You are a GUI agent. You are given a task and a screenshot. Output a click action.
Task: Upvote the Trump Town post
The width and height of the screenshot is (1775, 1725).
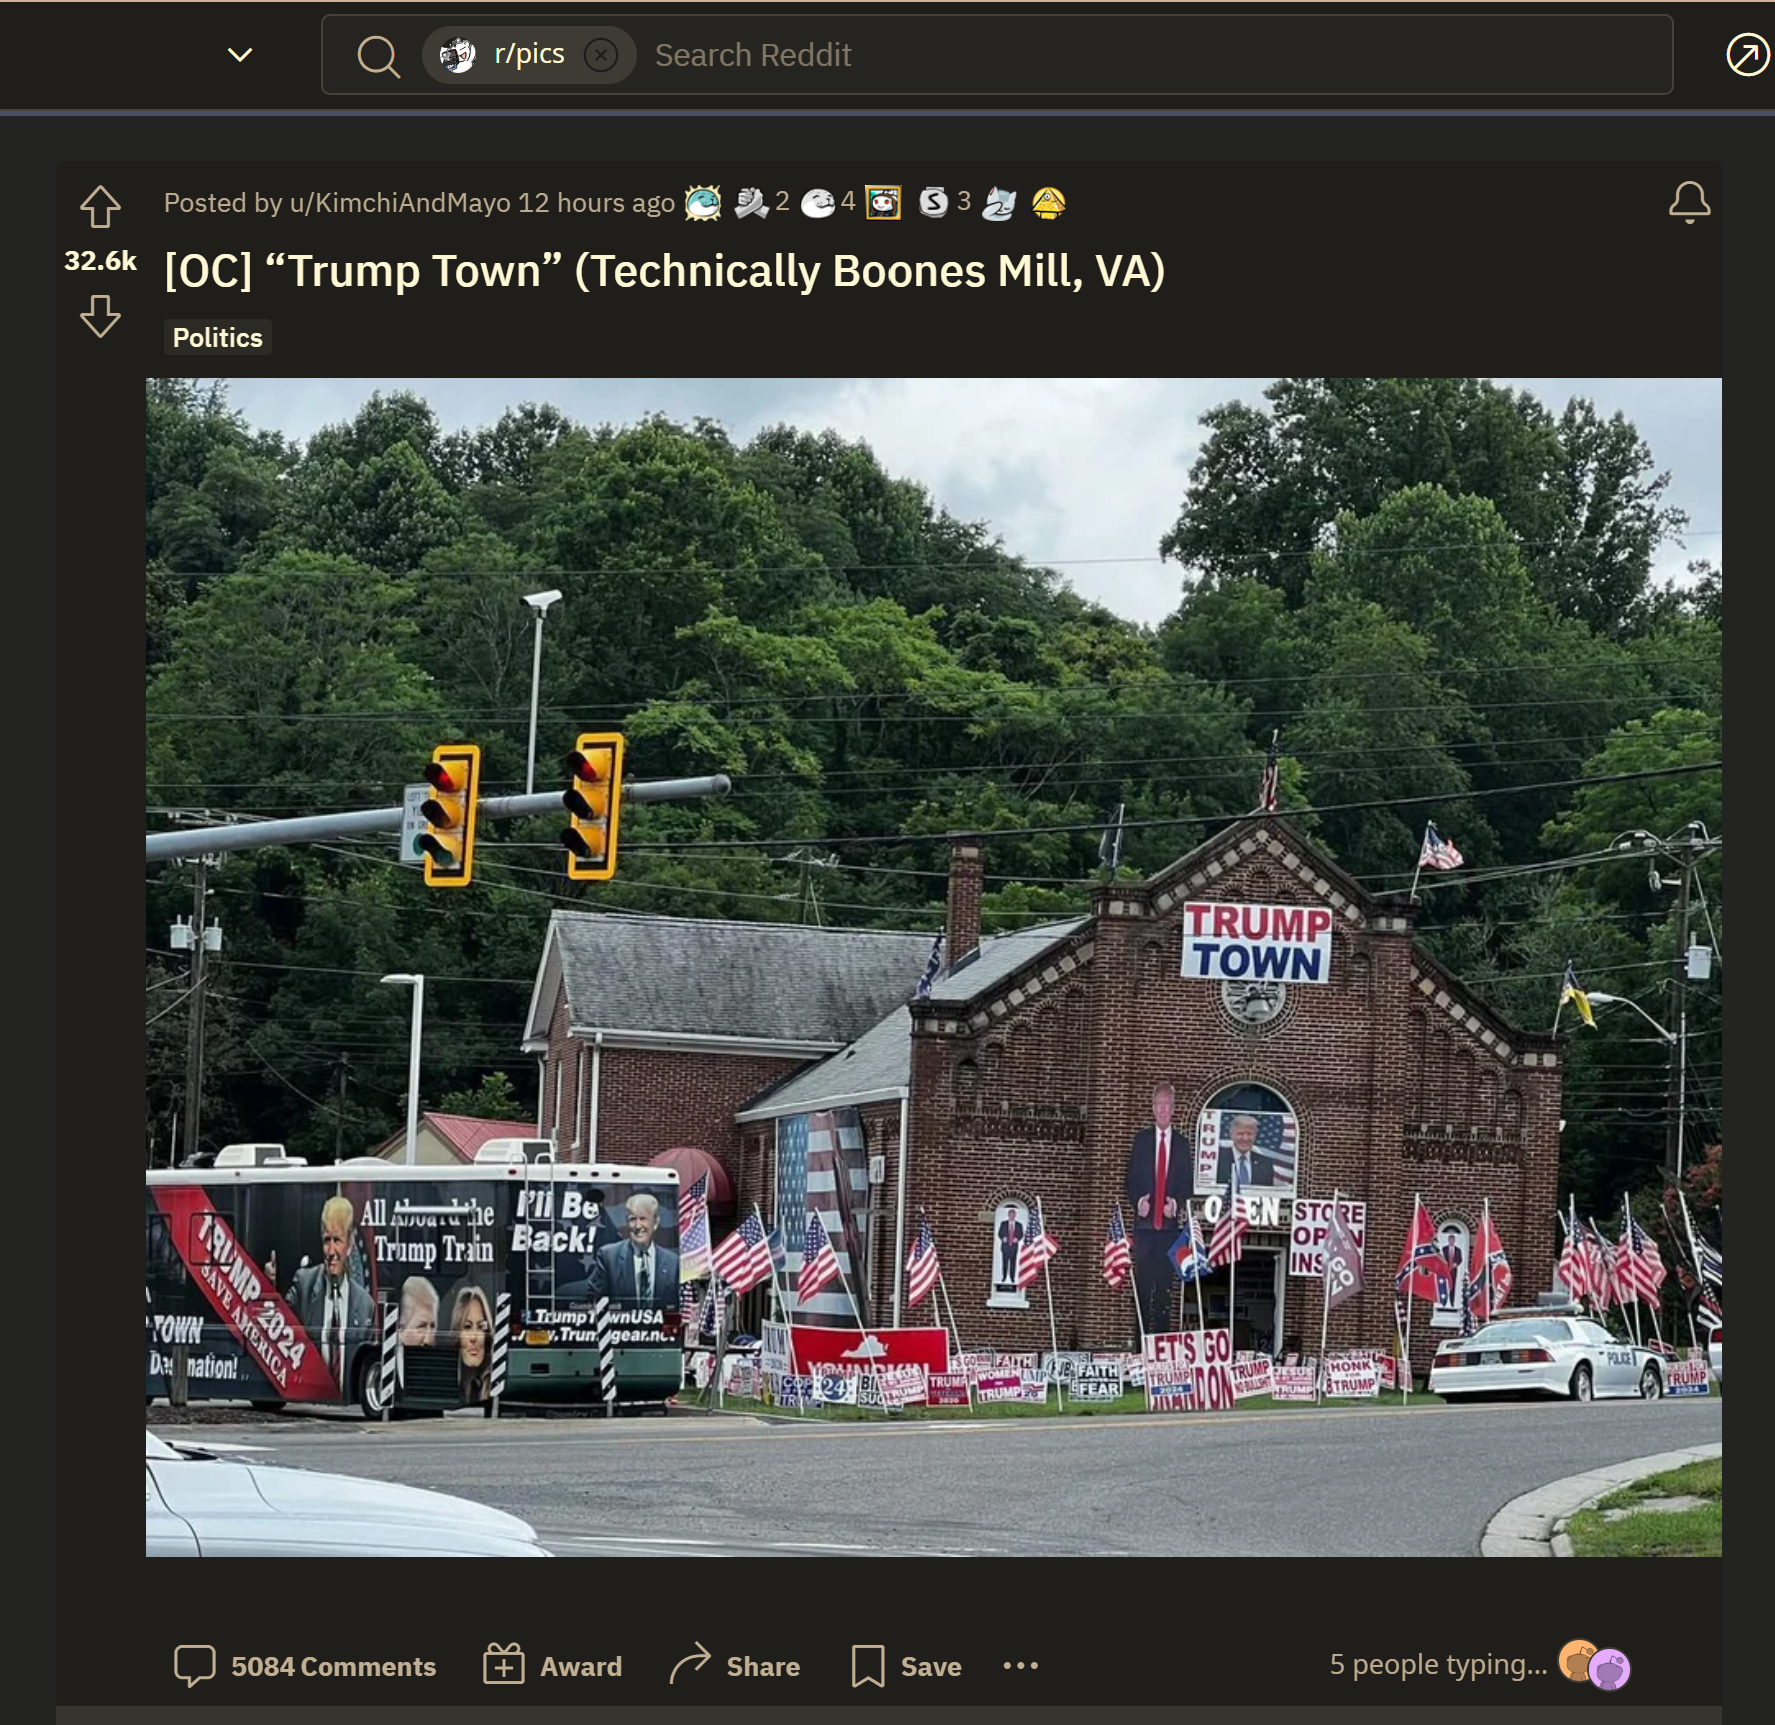pyautogui.click(x=100, y=207)
